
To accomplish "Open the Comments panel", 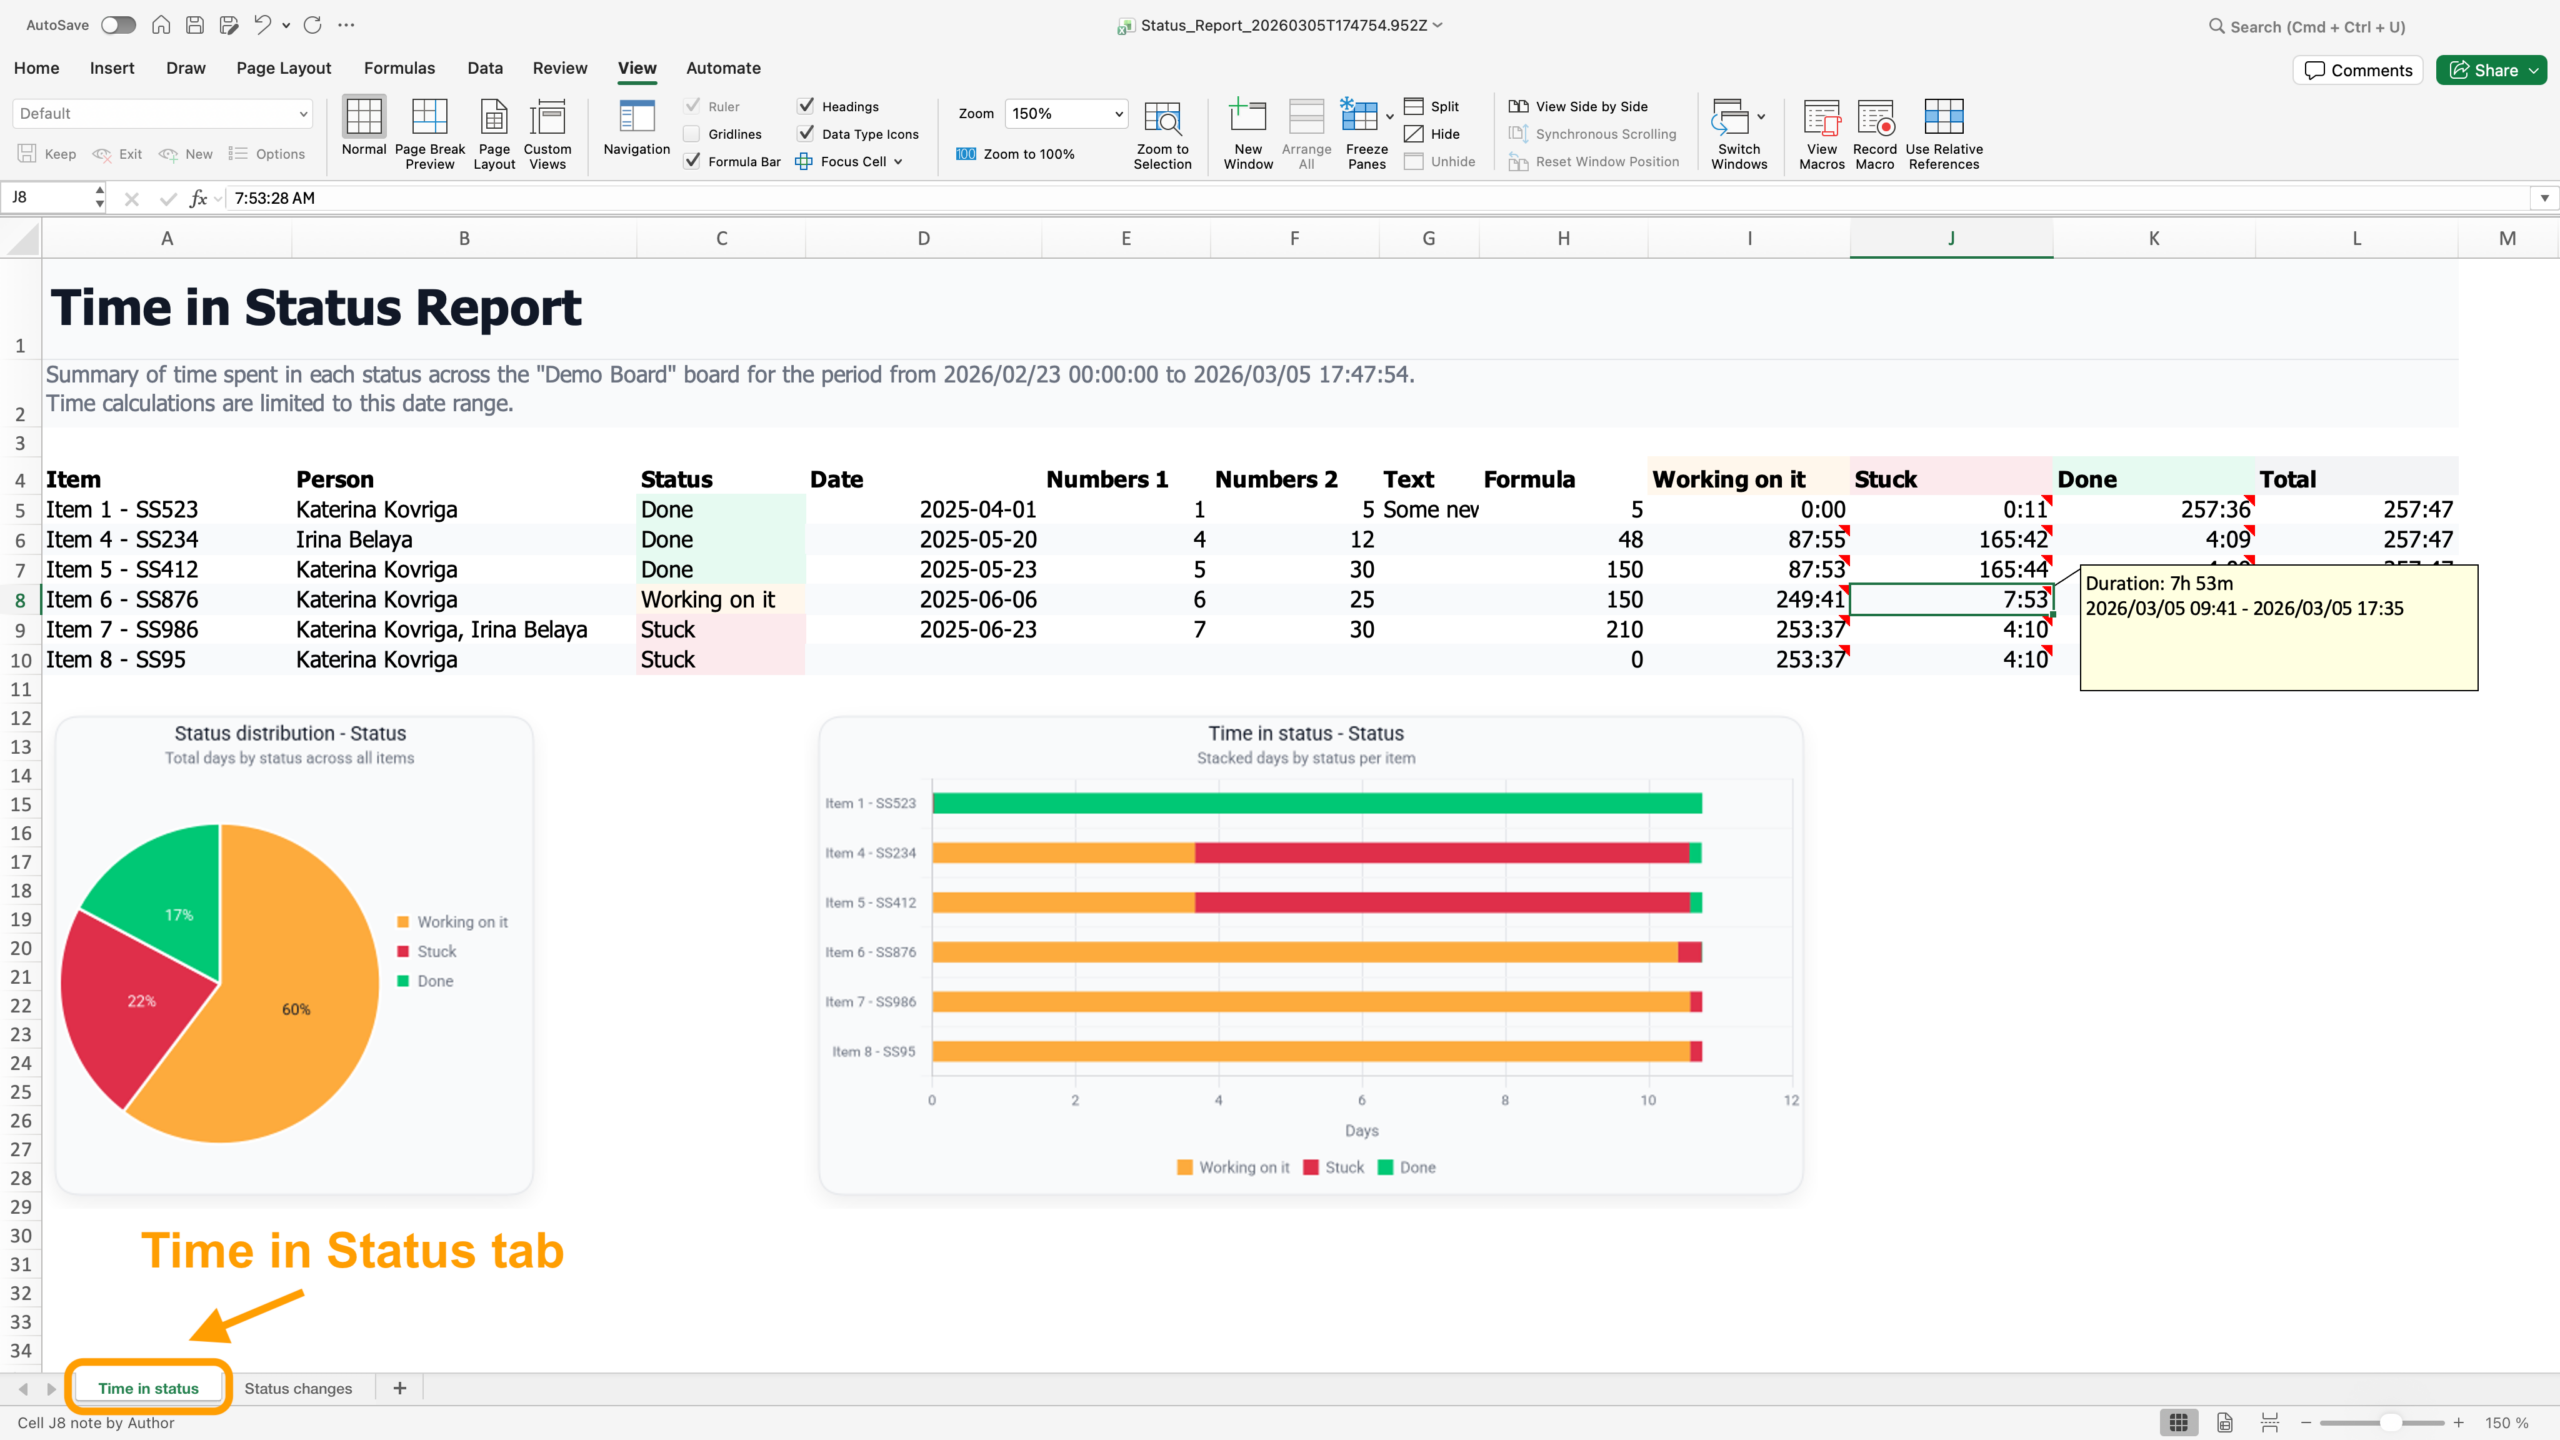I will 2357,70.
